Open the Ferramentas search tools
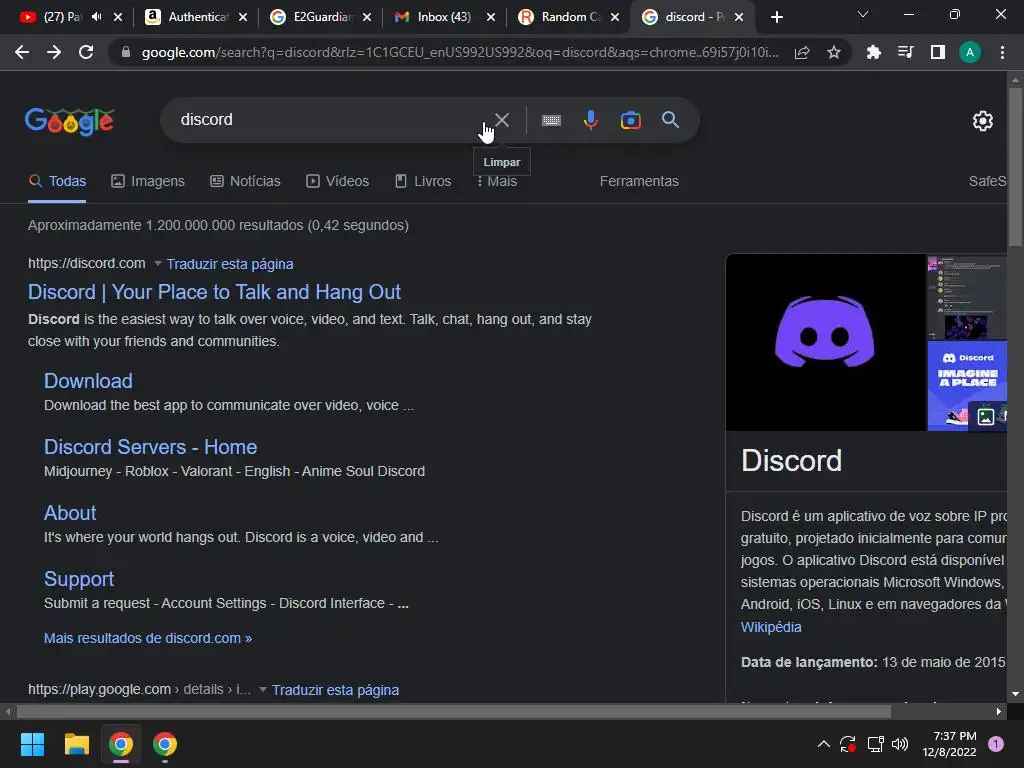 pyautogui.click(x=639, y=181)
